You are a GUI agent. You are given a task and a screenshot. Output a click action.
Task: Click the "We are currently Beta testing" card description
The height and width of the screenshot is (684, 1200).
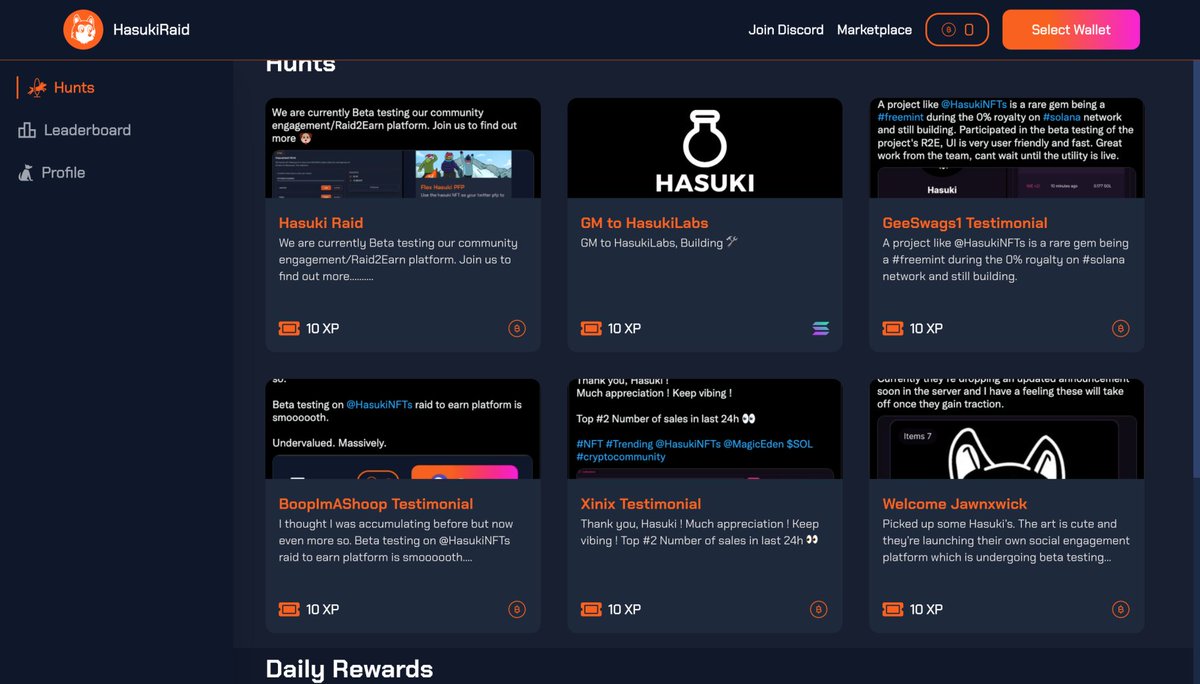[398, 260]
